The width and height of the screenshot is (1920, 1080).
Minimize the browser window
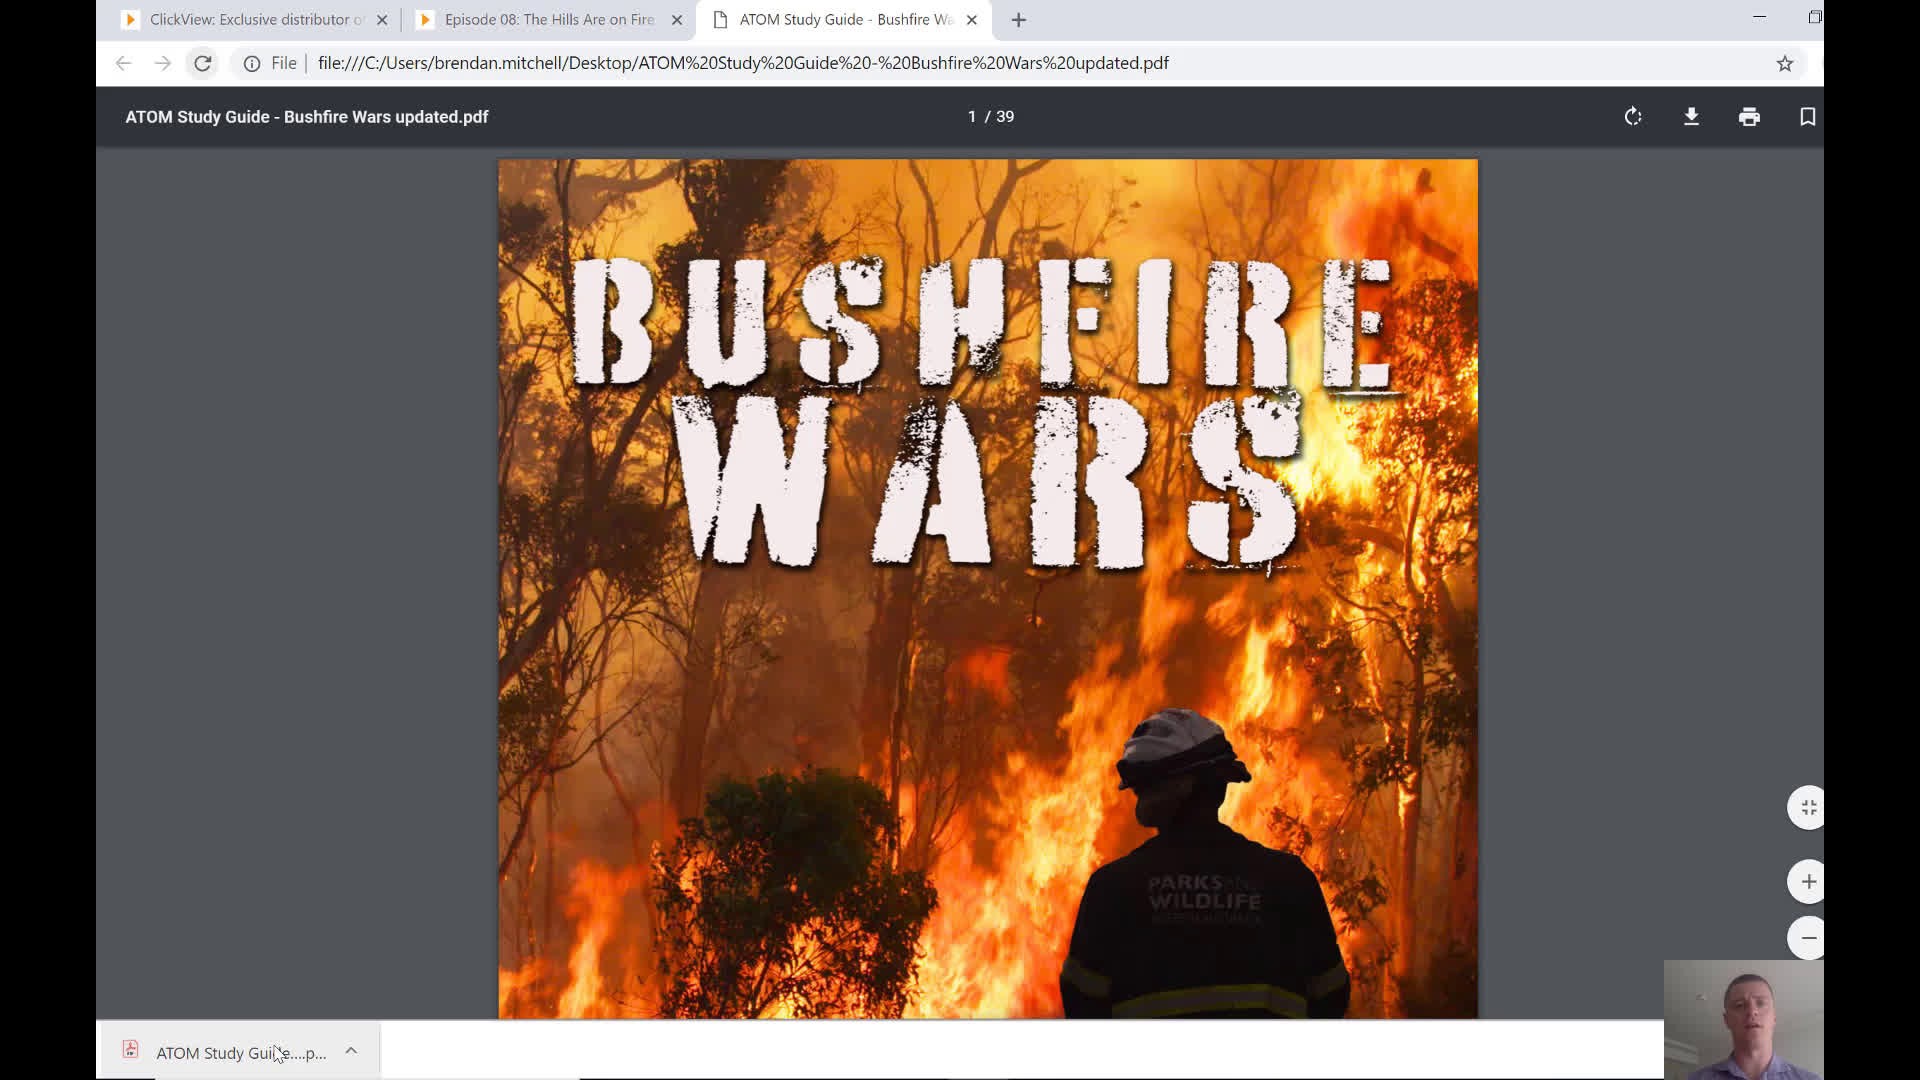click(x=1760, y=17)
